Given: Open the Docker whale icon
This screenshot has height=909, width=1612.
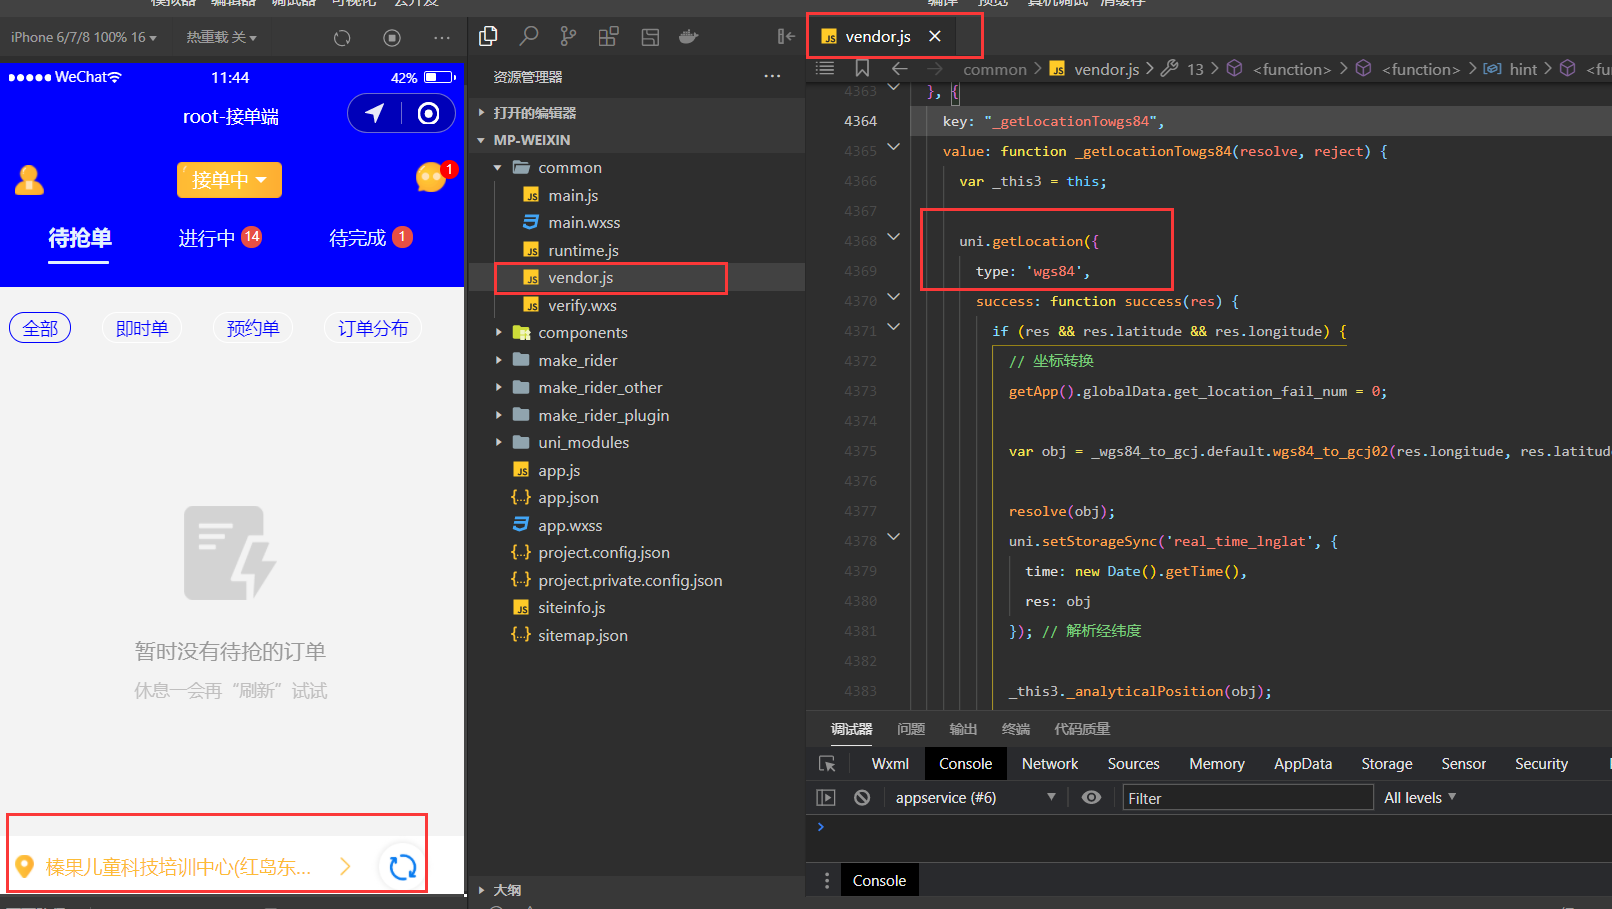Looking at the screenshot, I should click(689, 37).
